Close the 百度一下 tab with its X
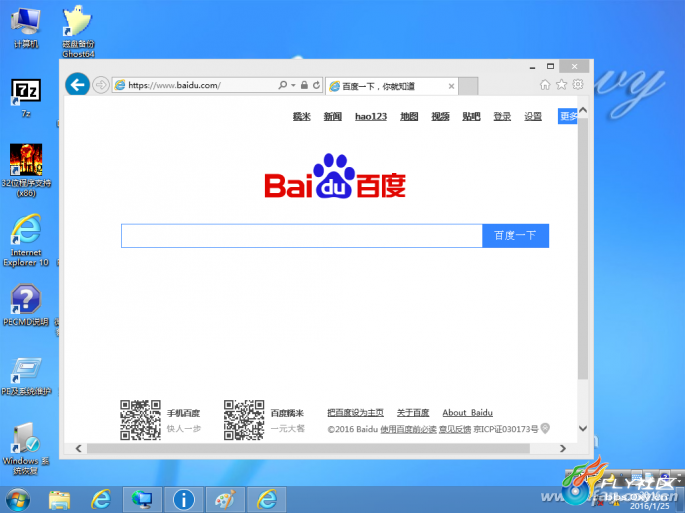Image resolution: width=685 pixels, height=513 pixels. (x=451, y=87)
